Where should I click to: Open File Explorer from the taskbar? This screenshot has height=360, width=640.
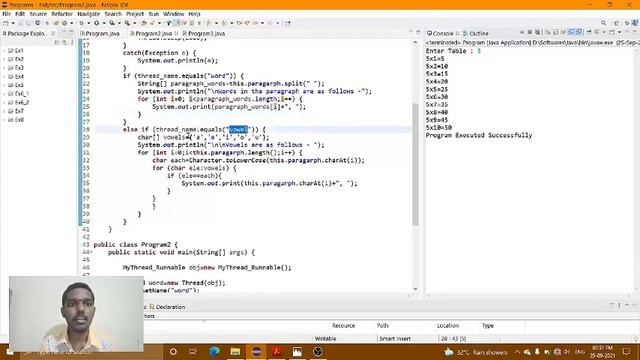[235, 351]
